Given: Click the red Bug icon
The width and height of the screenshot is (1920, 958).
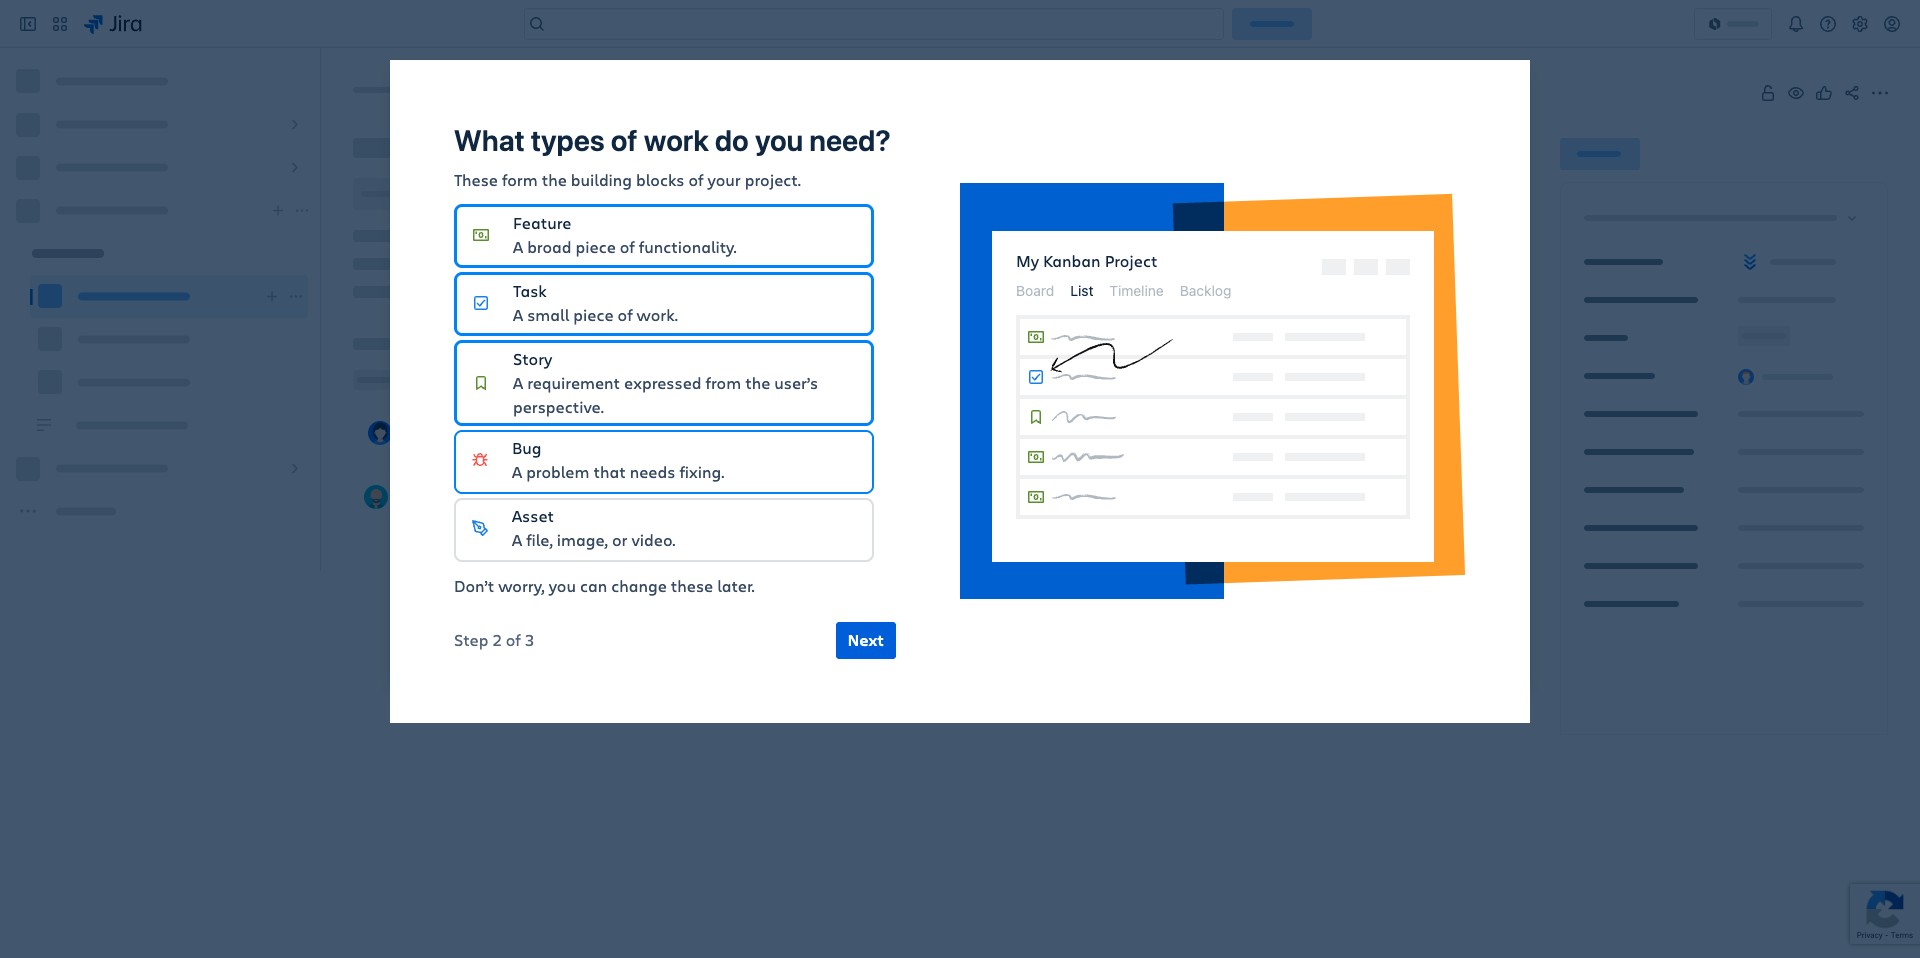Looking at the screenshot, I should [480, 460].
